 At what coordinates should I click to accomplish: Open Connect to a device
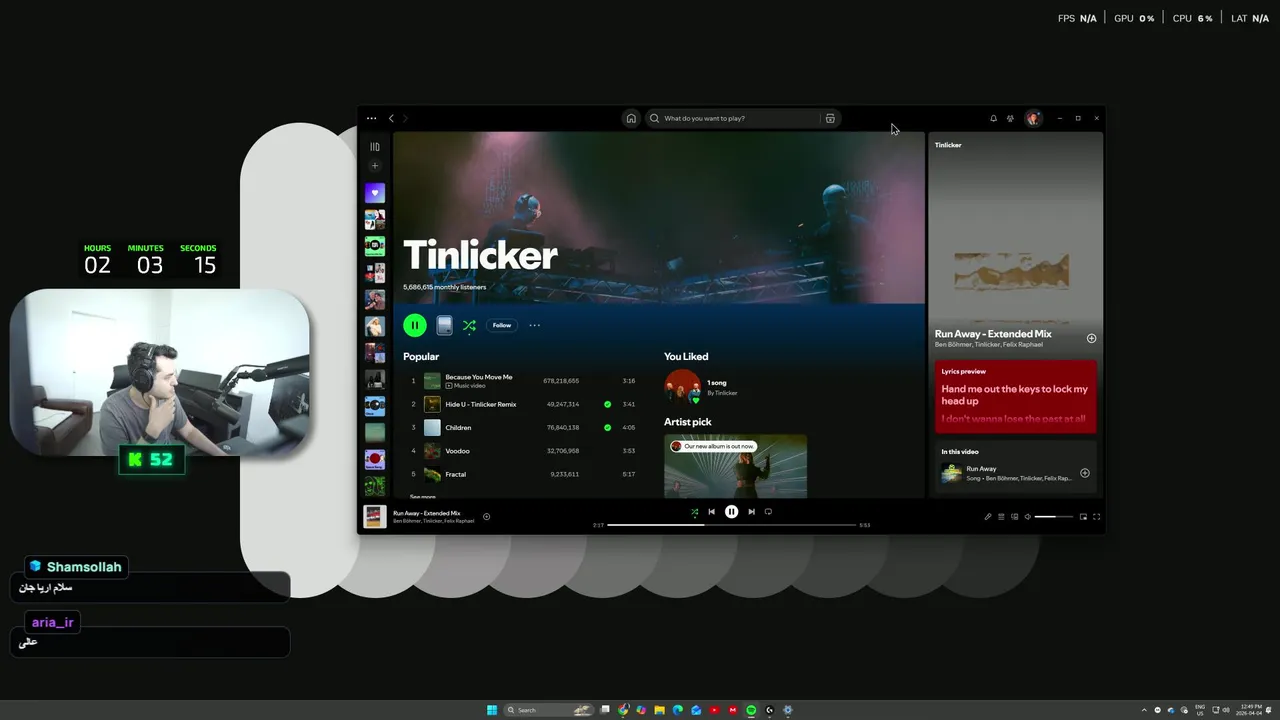(1014, 517)
